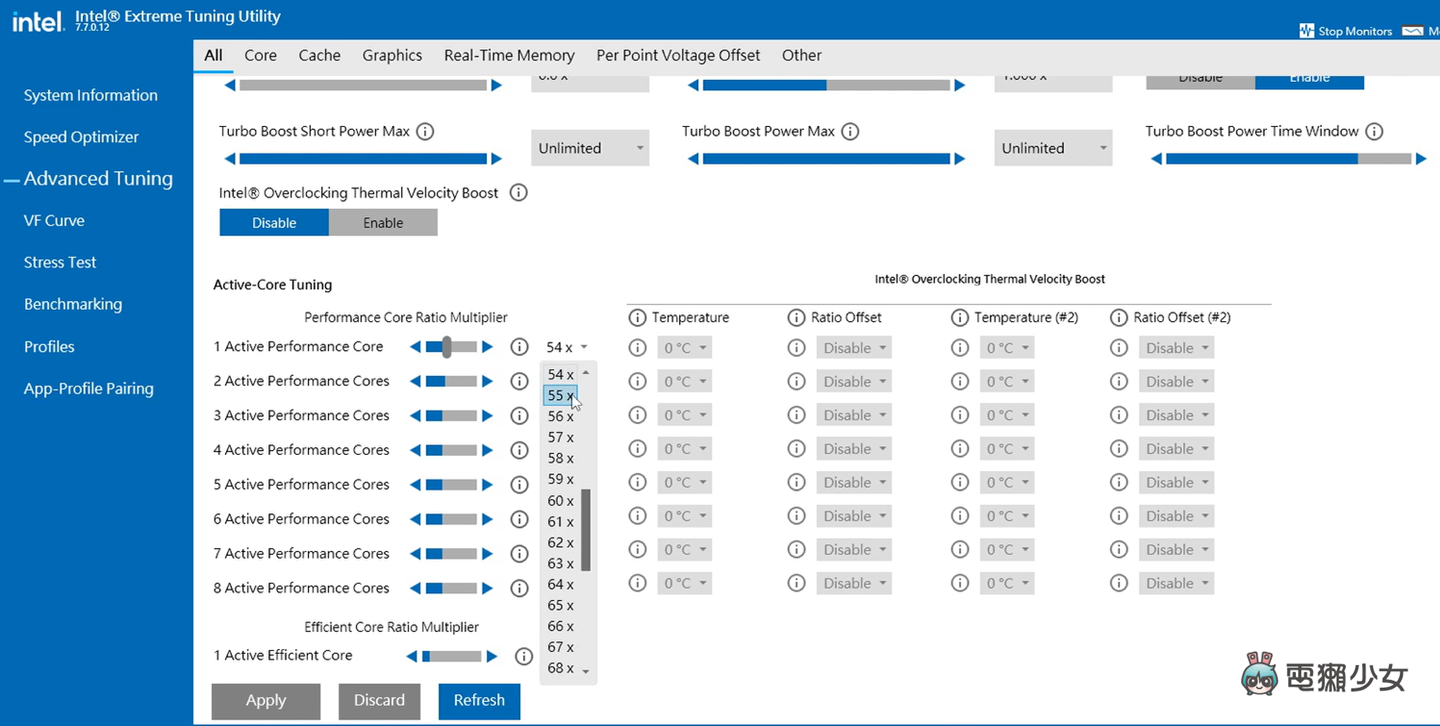Click info icon next to Ratio Offset (#2) header
Image resolution: width=1440 pixels, height=726 pixels.
(1119, 317)
